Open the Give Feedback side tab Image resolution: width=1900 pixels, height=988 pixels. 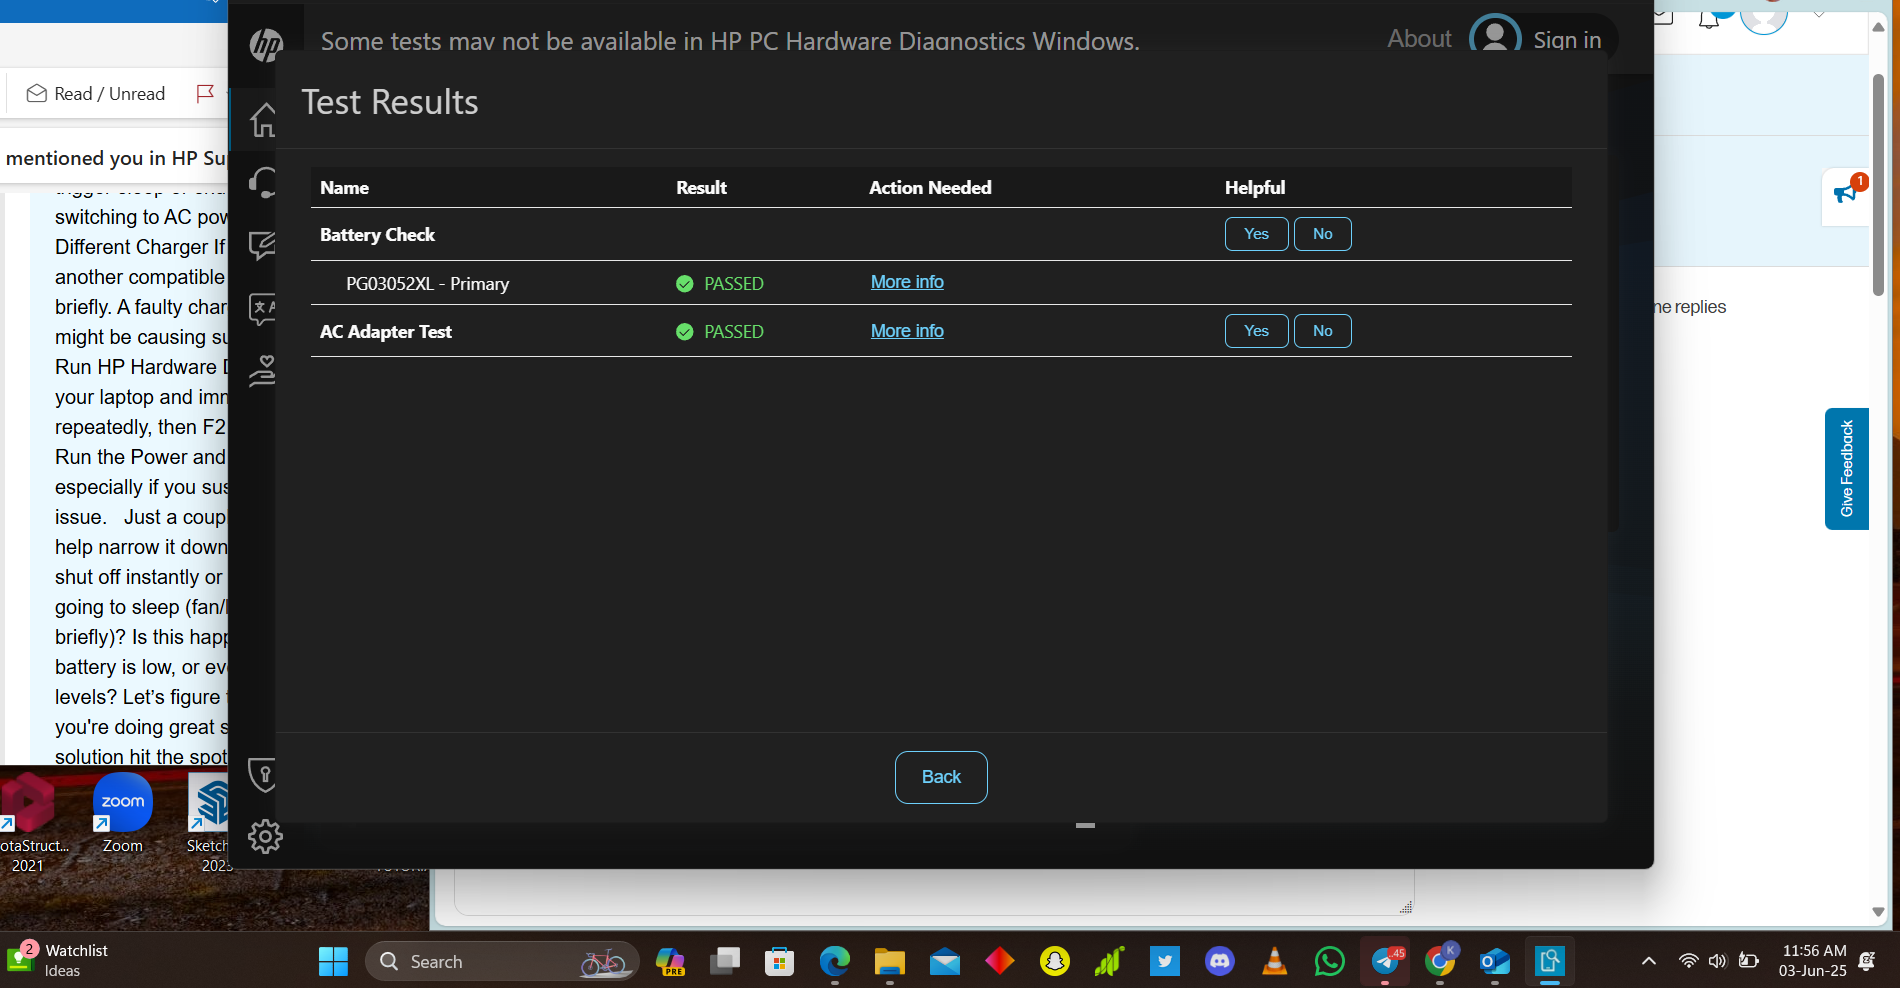pos(1846,469)
